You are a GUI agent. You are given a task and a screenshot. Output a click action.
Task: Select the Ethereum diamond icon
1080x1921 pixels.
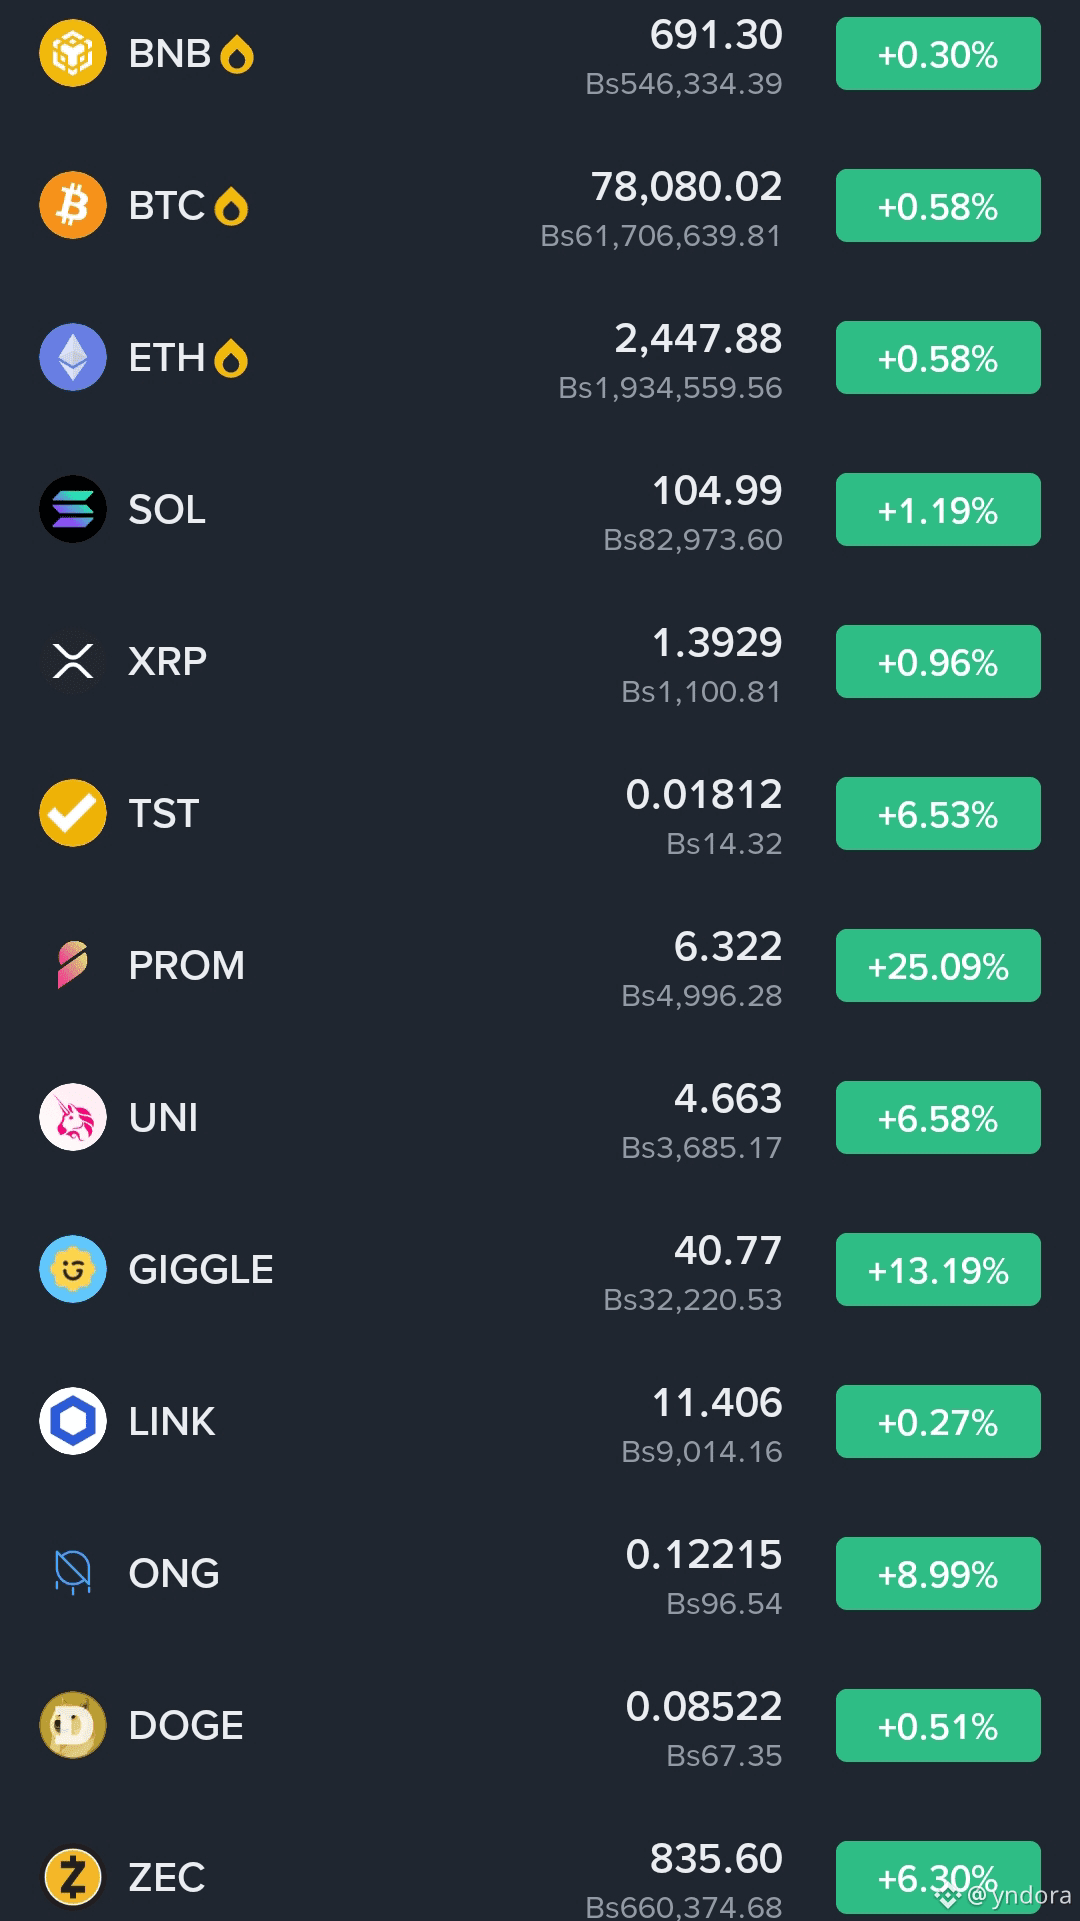coord(73,357)
